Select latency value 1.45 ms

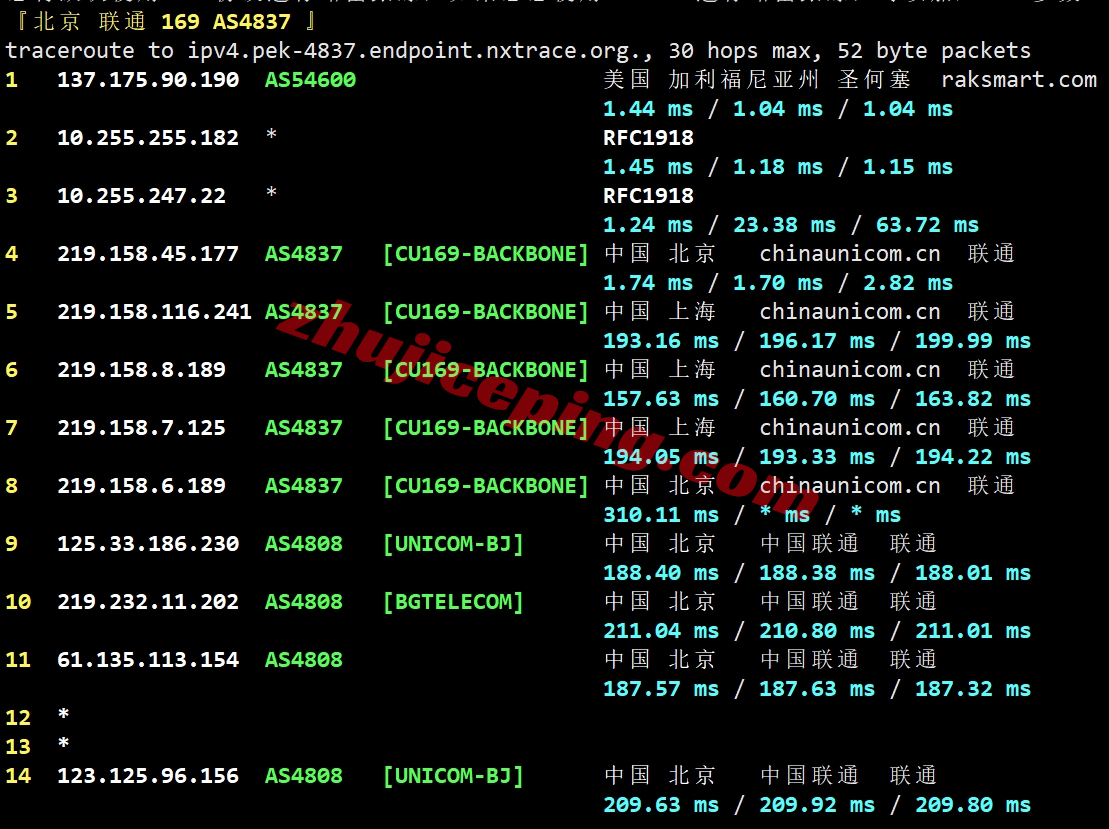648,166
